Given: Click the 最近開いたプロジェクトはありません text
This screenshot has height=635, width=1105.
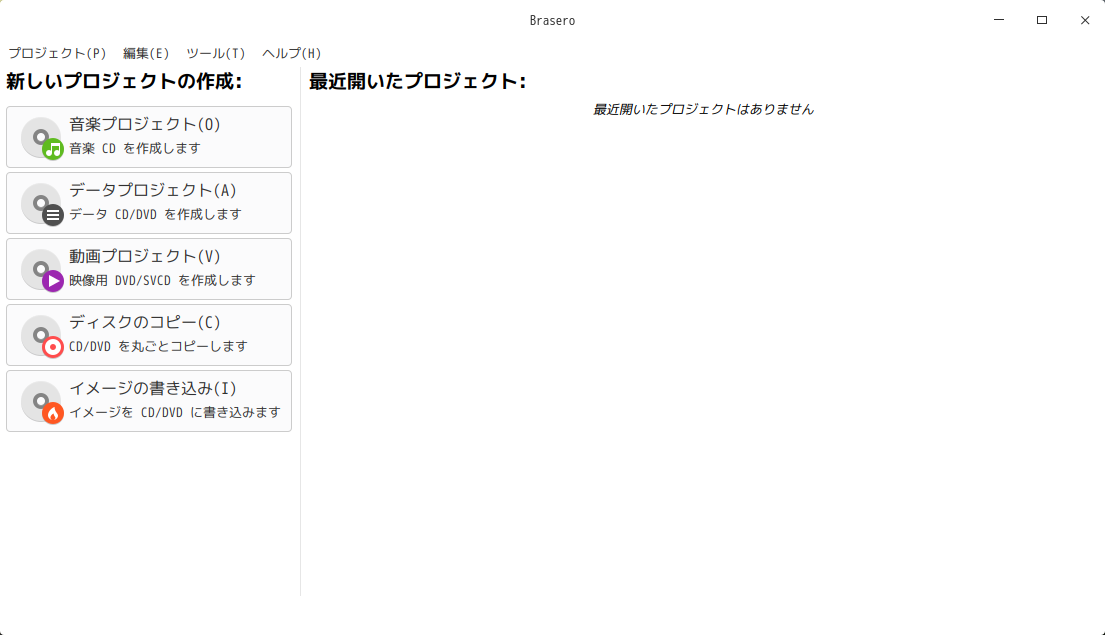Looking at the screenshot, I should (x=703, y=109).
